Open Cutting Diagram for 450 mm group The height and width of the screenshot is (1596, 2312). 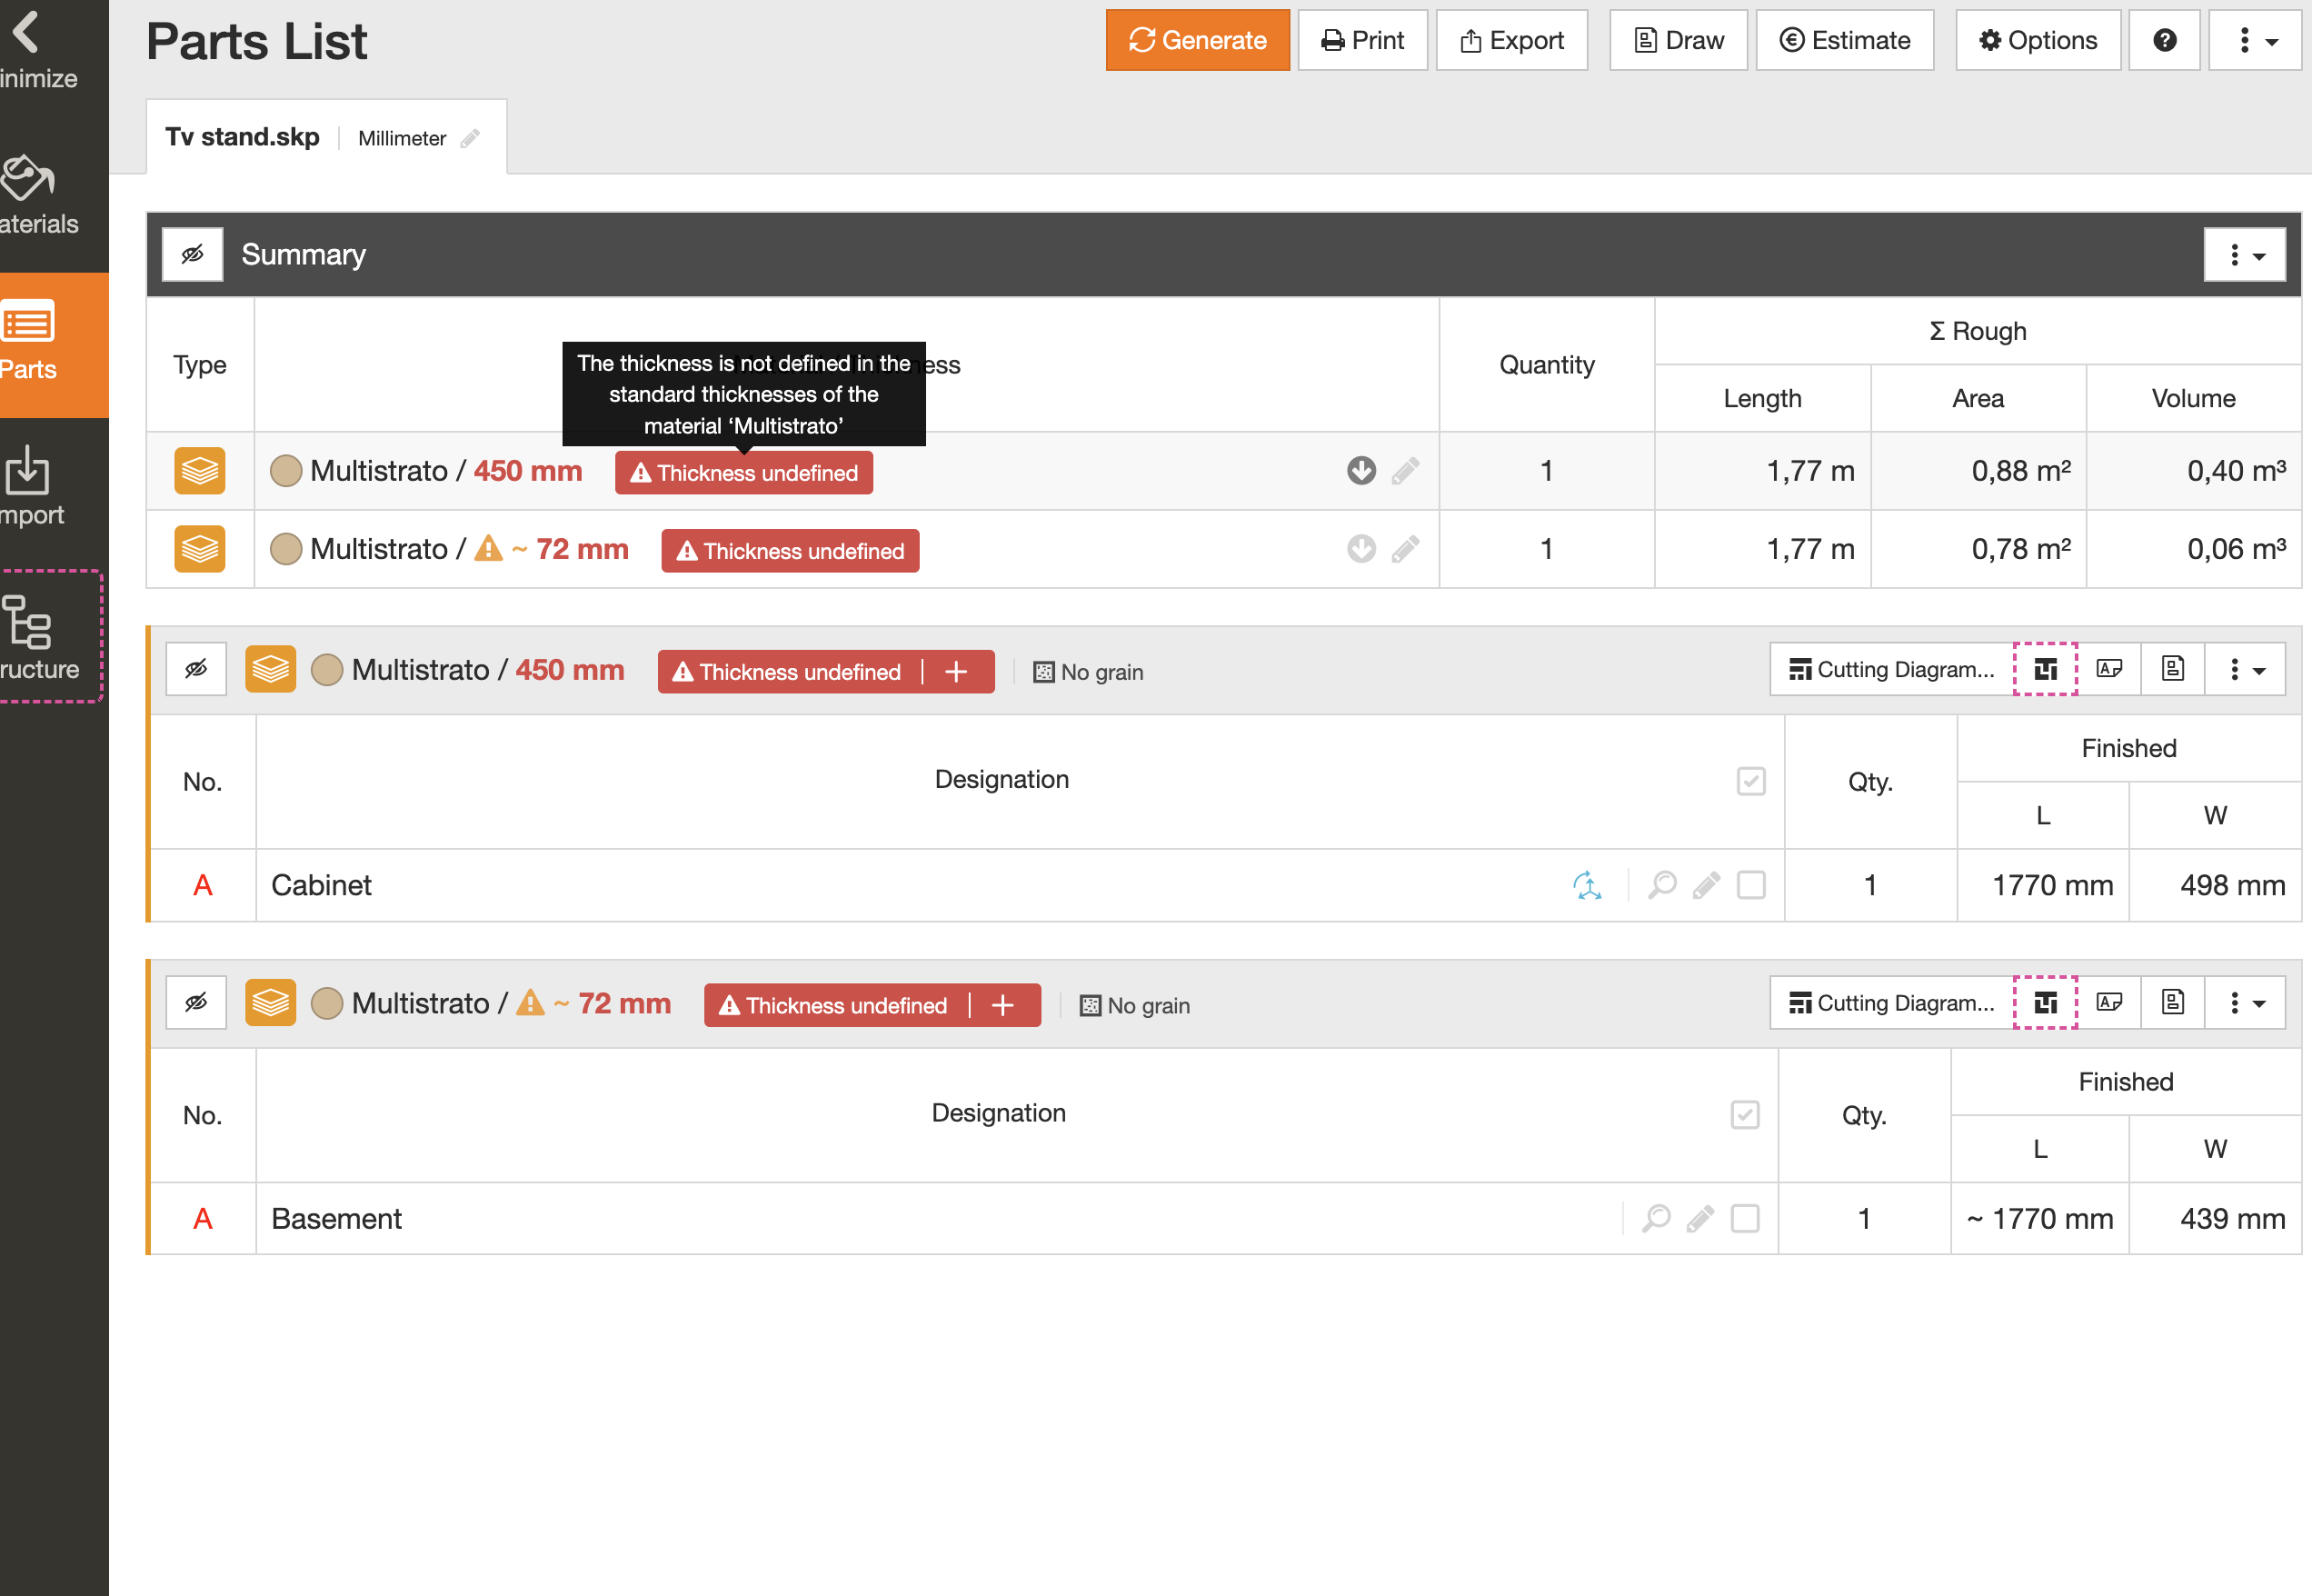(x=1891, y=669)
